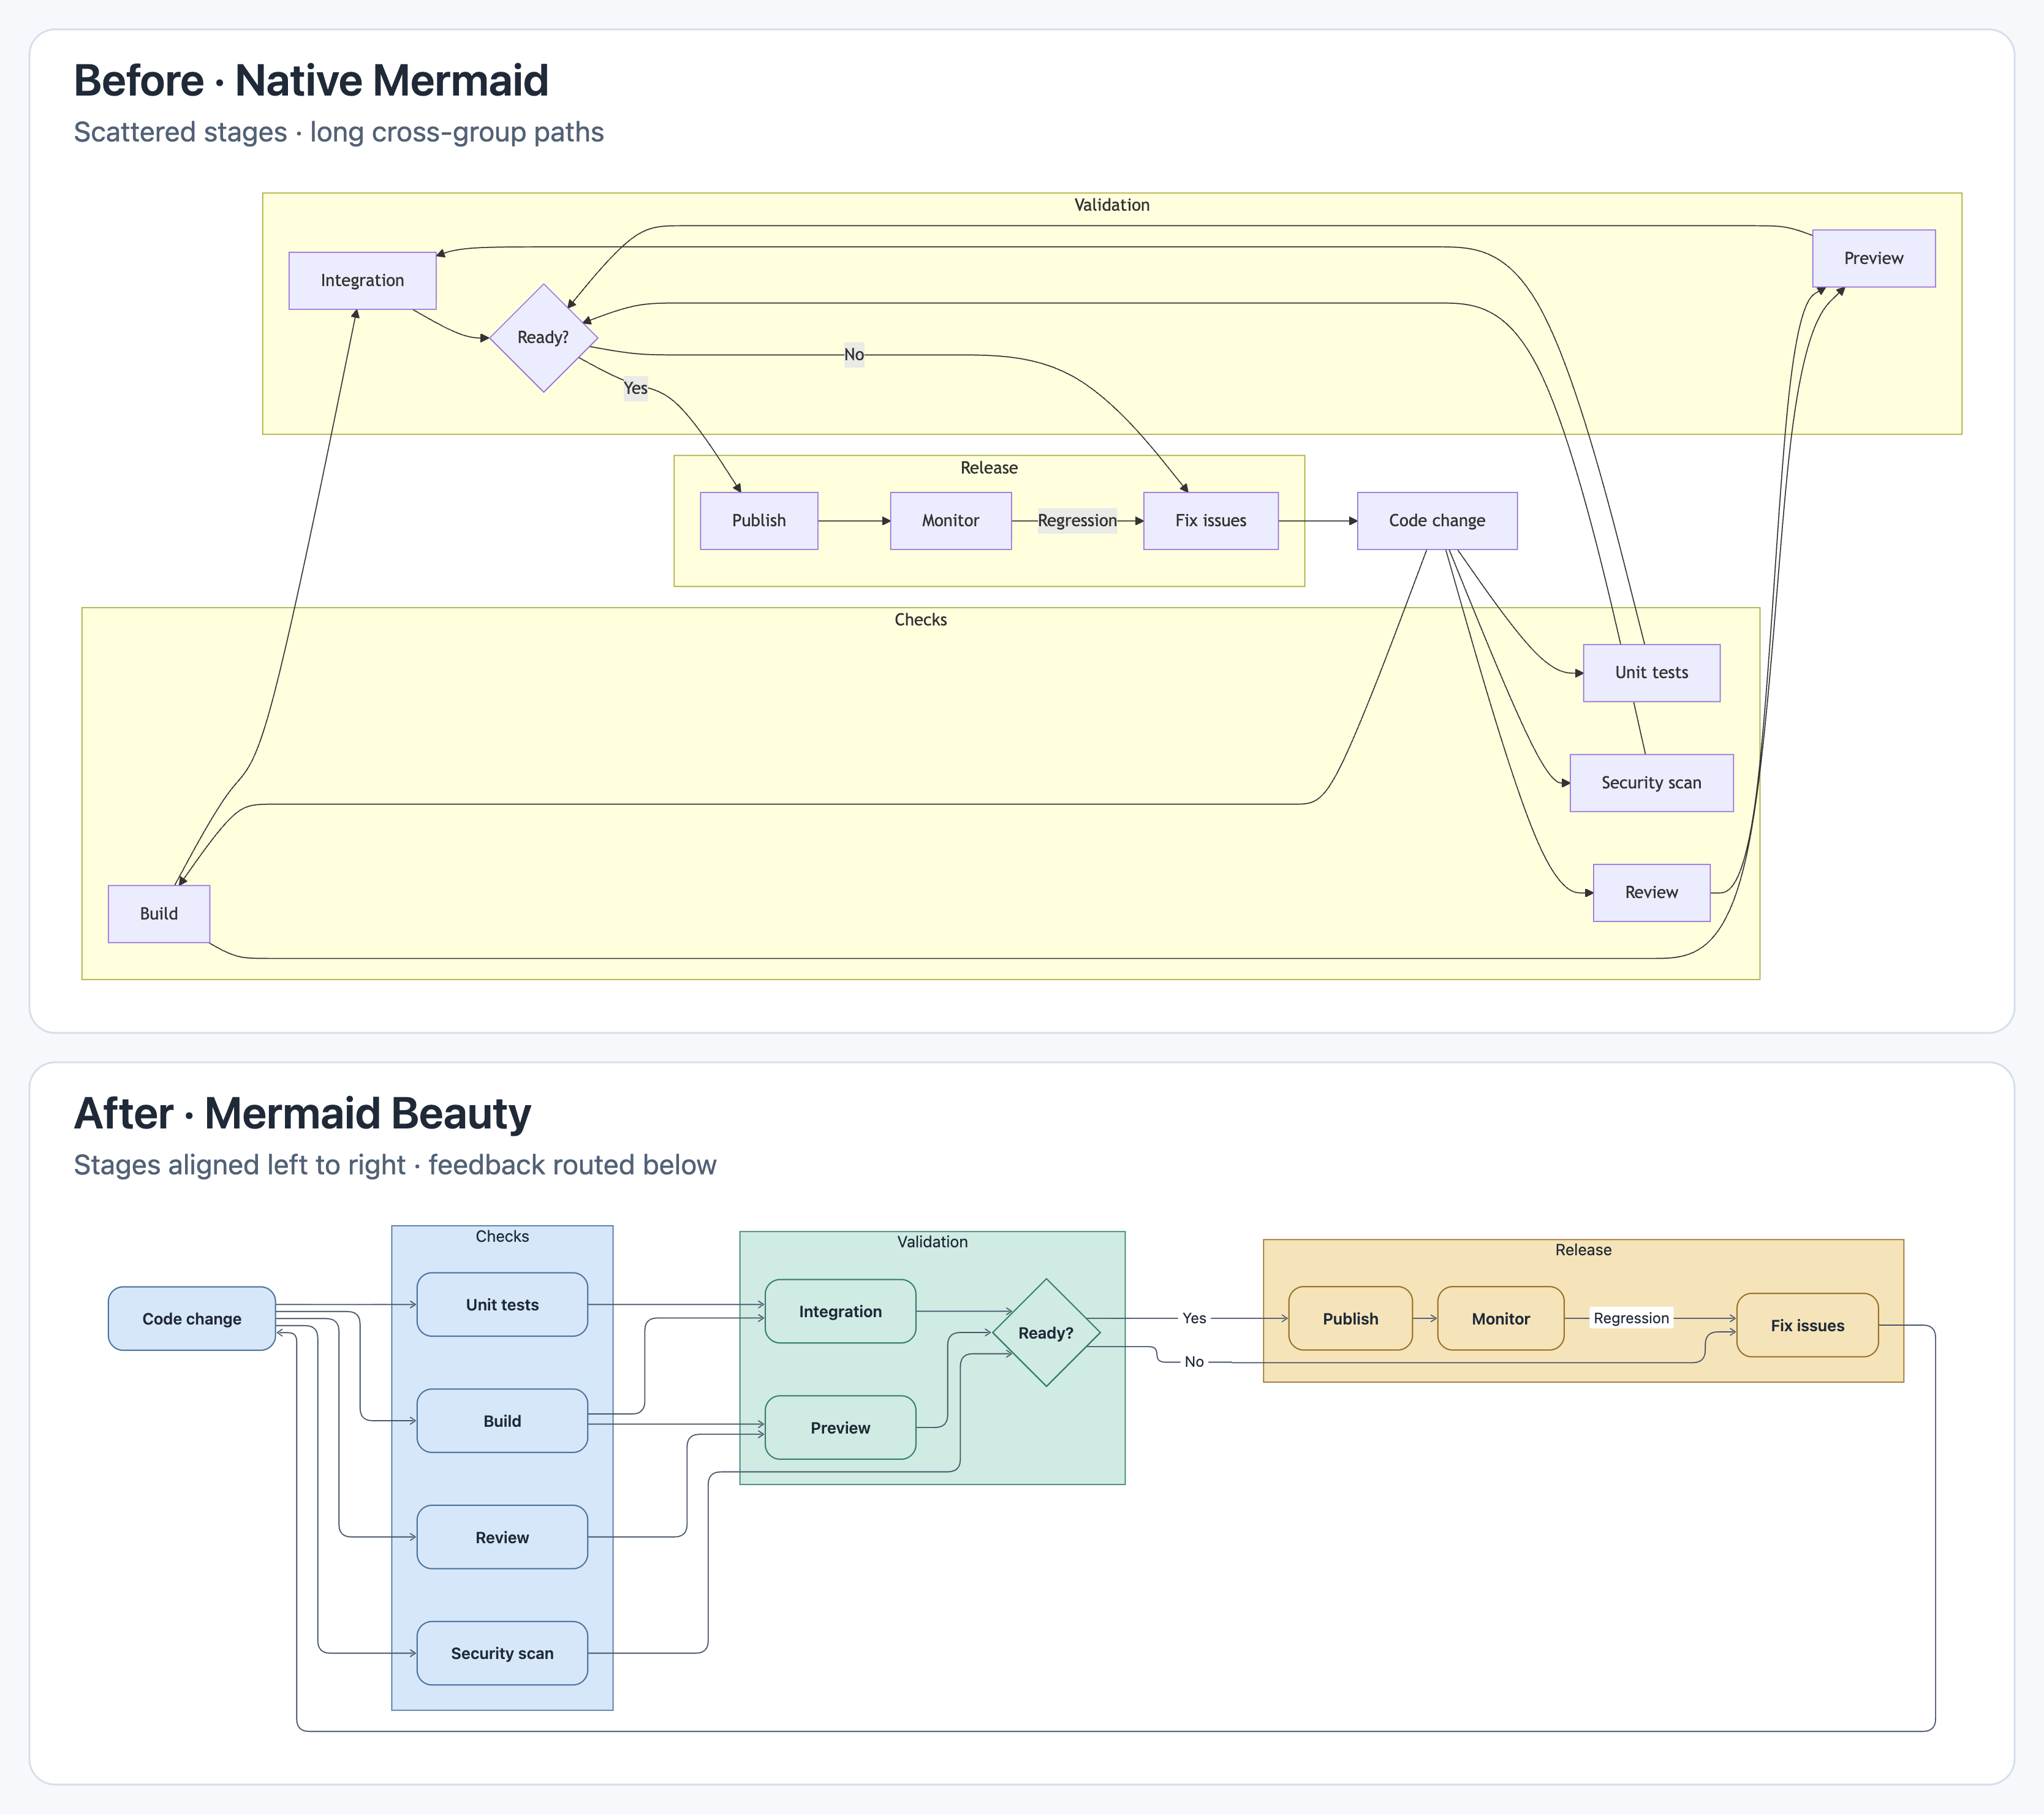Click the green Integration node in the After diagram
Viewport: 2044px width, 1814px height.
point(840,1311)
